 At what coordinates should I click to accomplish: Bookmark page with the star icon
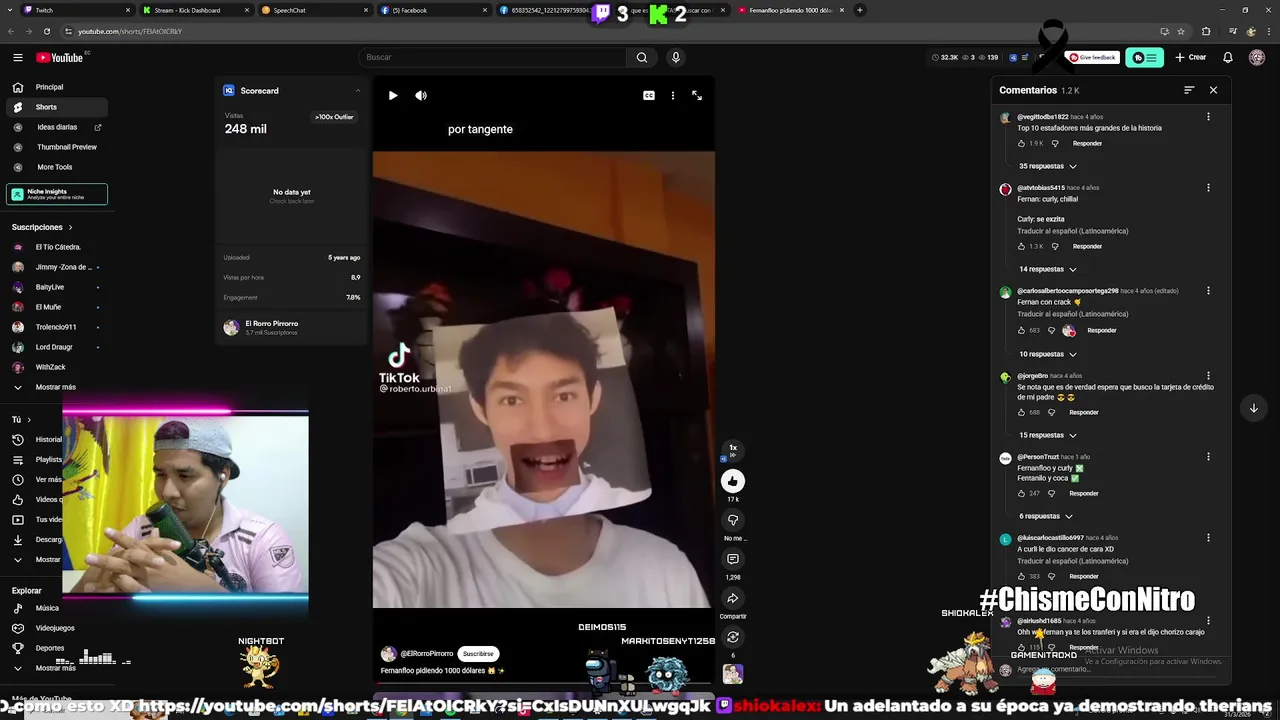point(1181,31)
